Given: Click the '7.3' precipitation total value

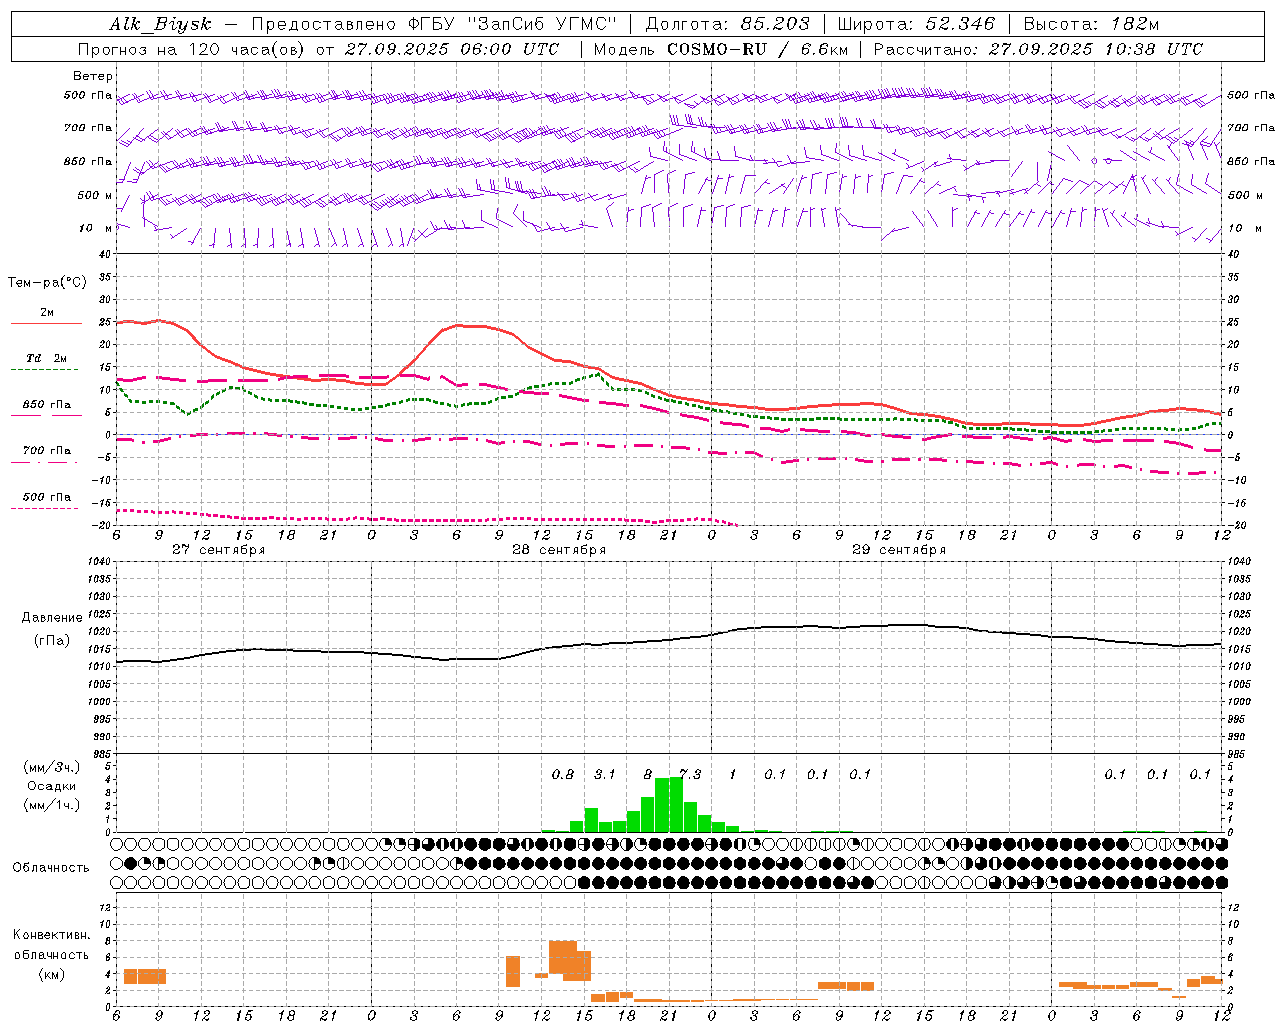Looking at the screenshot, I should 690,774.
